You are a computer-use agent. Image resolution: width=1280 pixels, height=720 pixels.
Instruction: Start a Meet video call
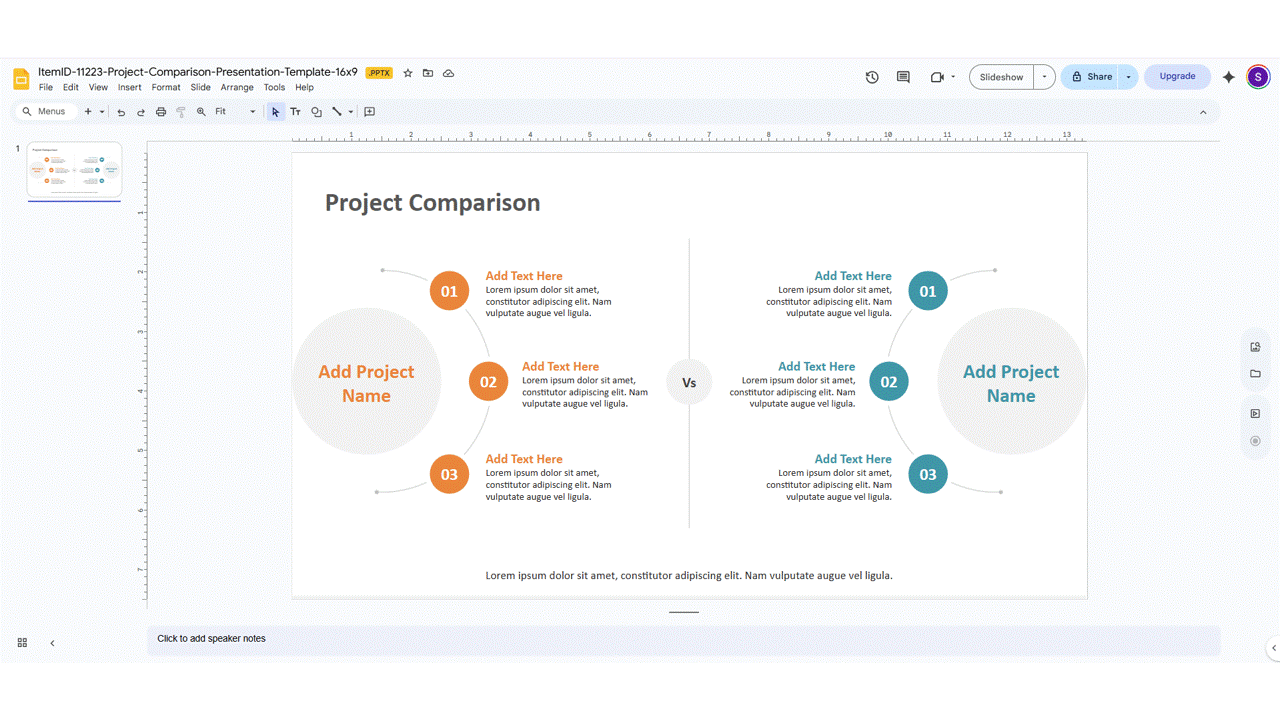(936, 76)
